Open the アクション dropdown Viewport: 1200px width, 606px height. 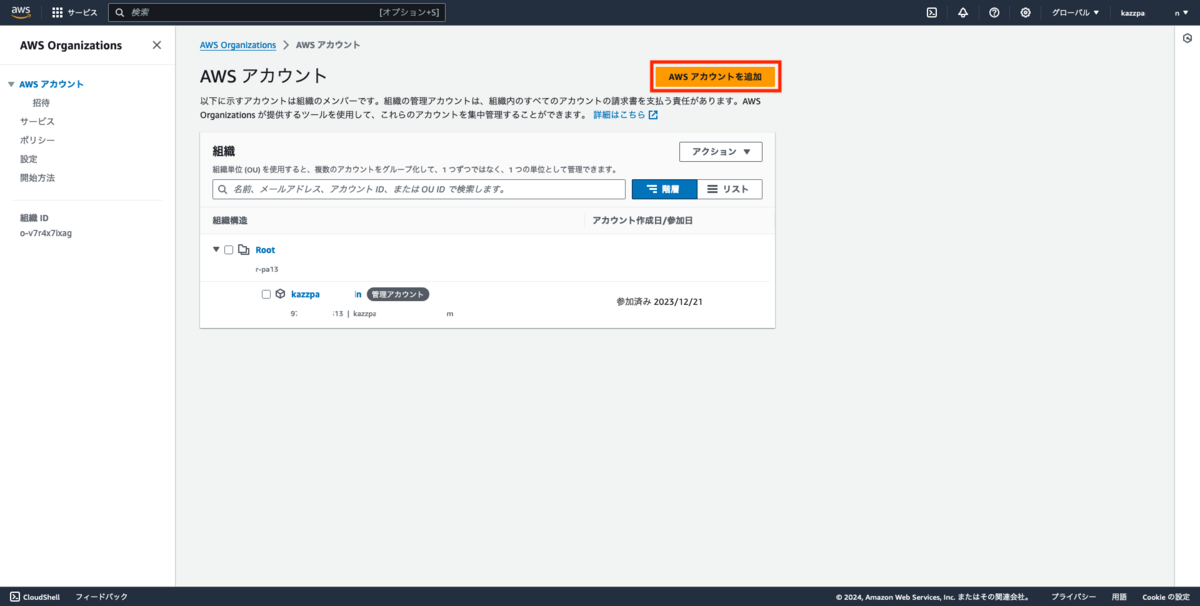(721, 152)
